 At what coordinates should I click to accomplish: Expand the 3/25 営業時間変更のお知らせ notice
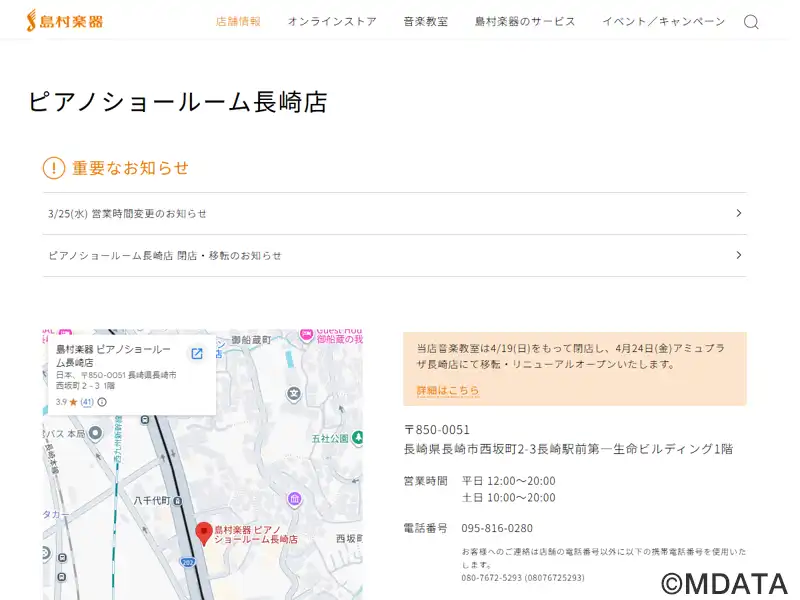(x=394, y=213)
